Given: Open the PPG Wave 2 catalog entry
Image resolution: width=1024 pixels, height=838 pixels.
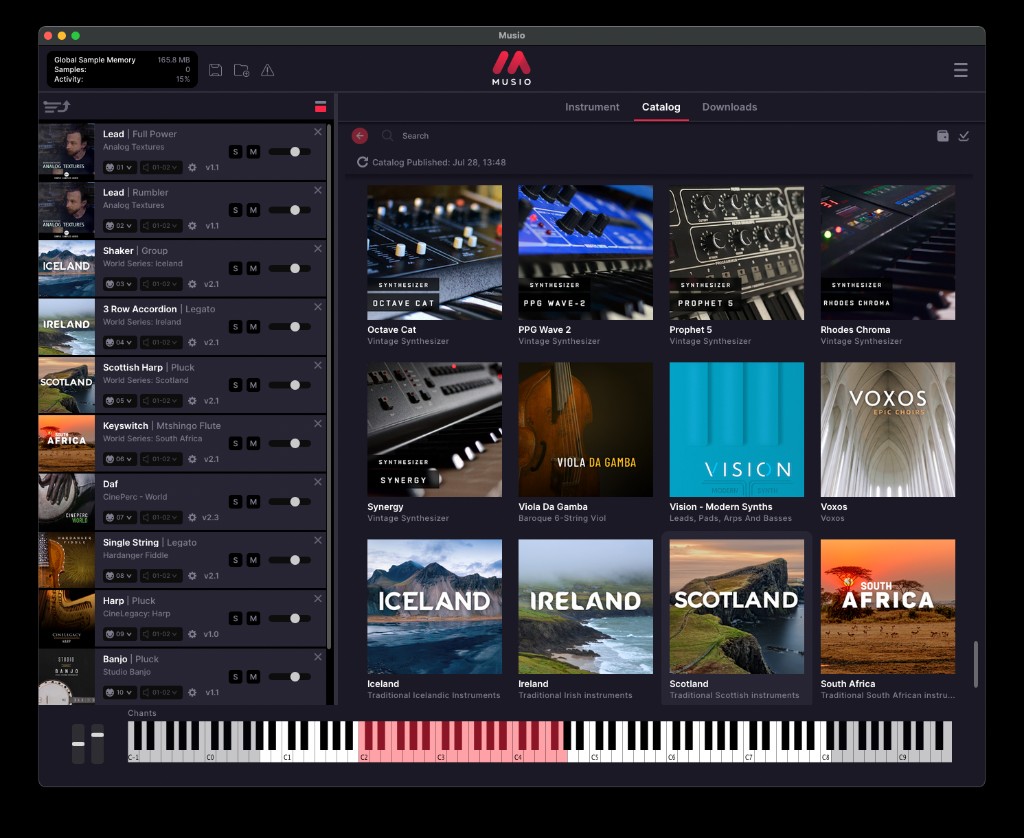Looking at the screenshot, I should coord(585,265).
